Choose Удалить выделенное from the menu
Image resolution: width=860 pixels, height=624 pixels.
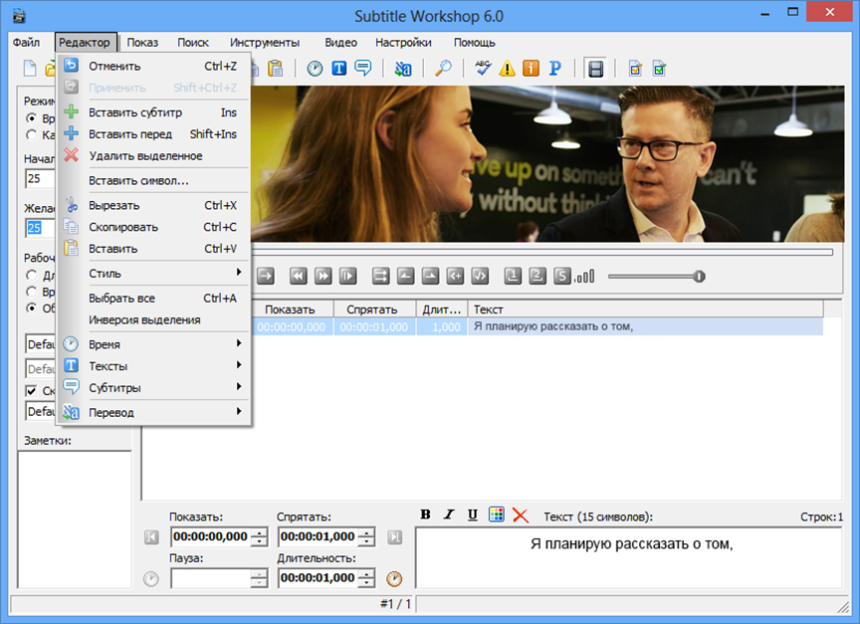[155, 156]
